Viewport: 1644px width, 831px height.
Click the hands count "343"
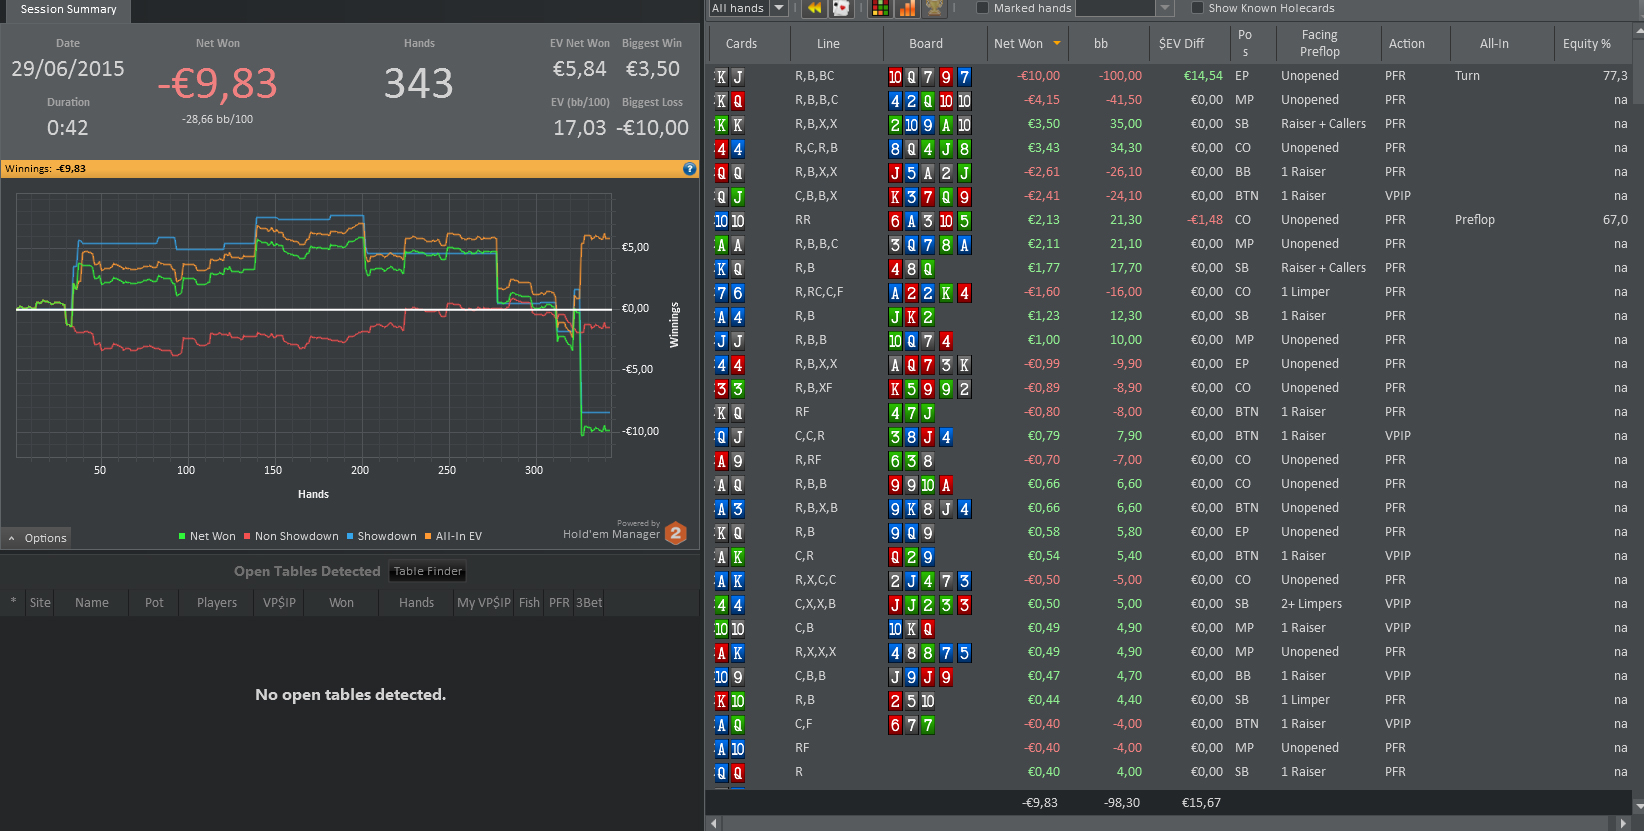click(x=419, y=83)
